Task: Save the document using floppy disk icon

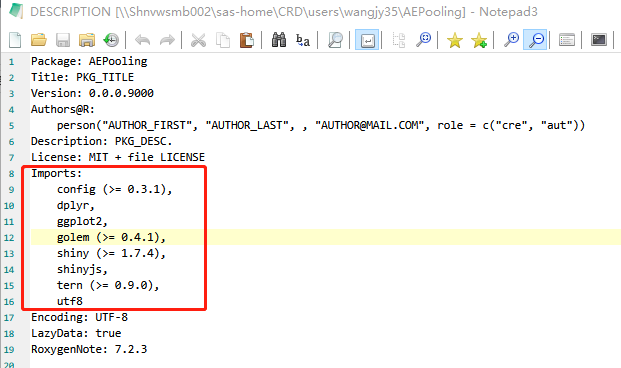Action: (x=63, y=40)
